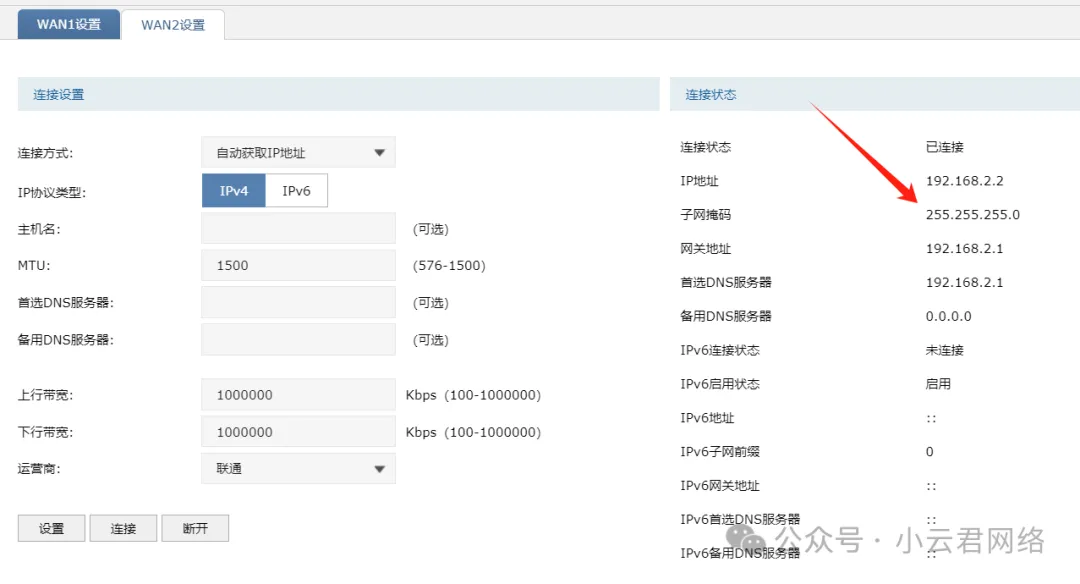Select the WAN2设置 tab
The height and width of the screenshot is (584, 1080).
pyautogui.click(x=173, y=25)
